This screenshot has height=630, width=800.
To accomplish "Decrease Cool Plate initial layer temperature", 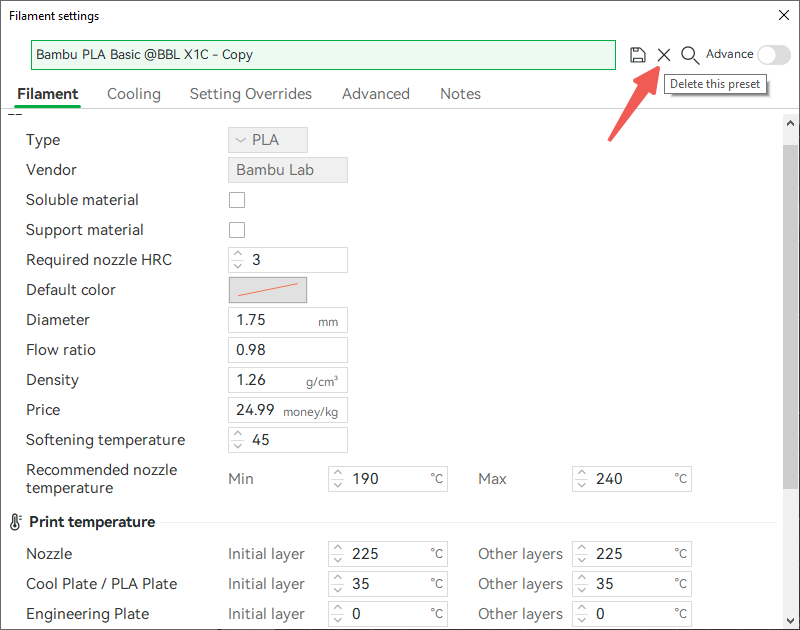I will coord(338,590).
